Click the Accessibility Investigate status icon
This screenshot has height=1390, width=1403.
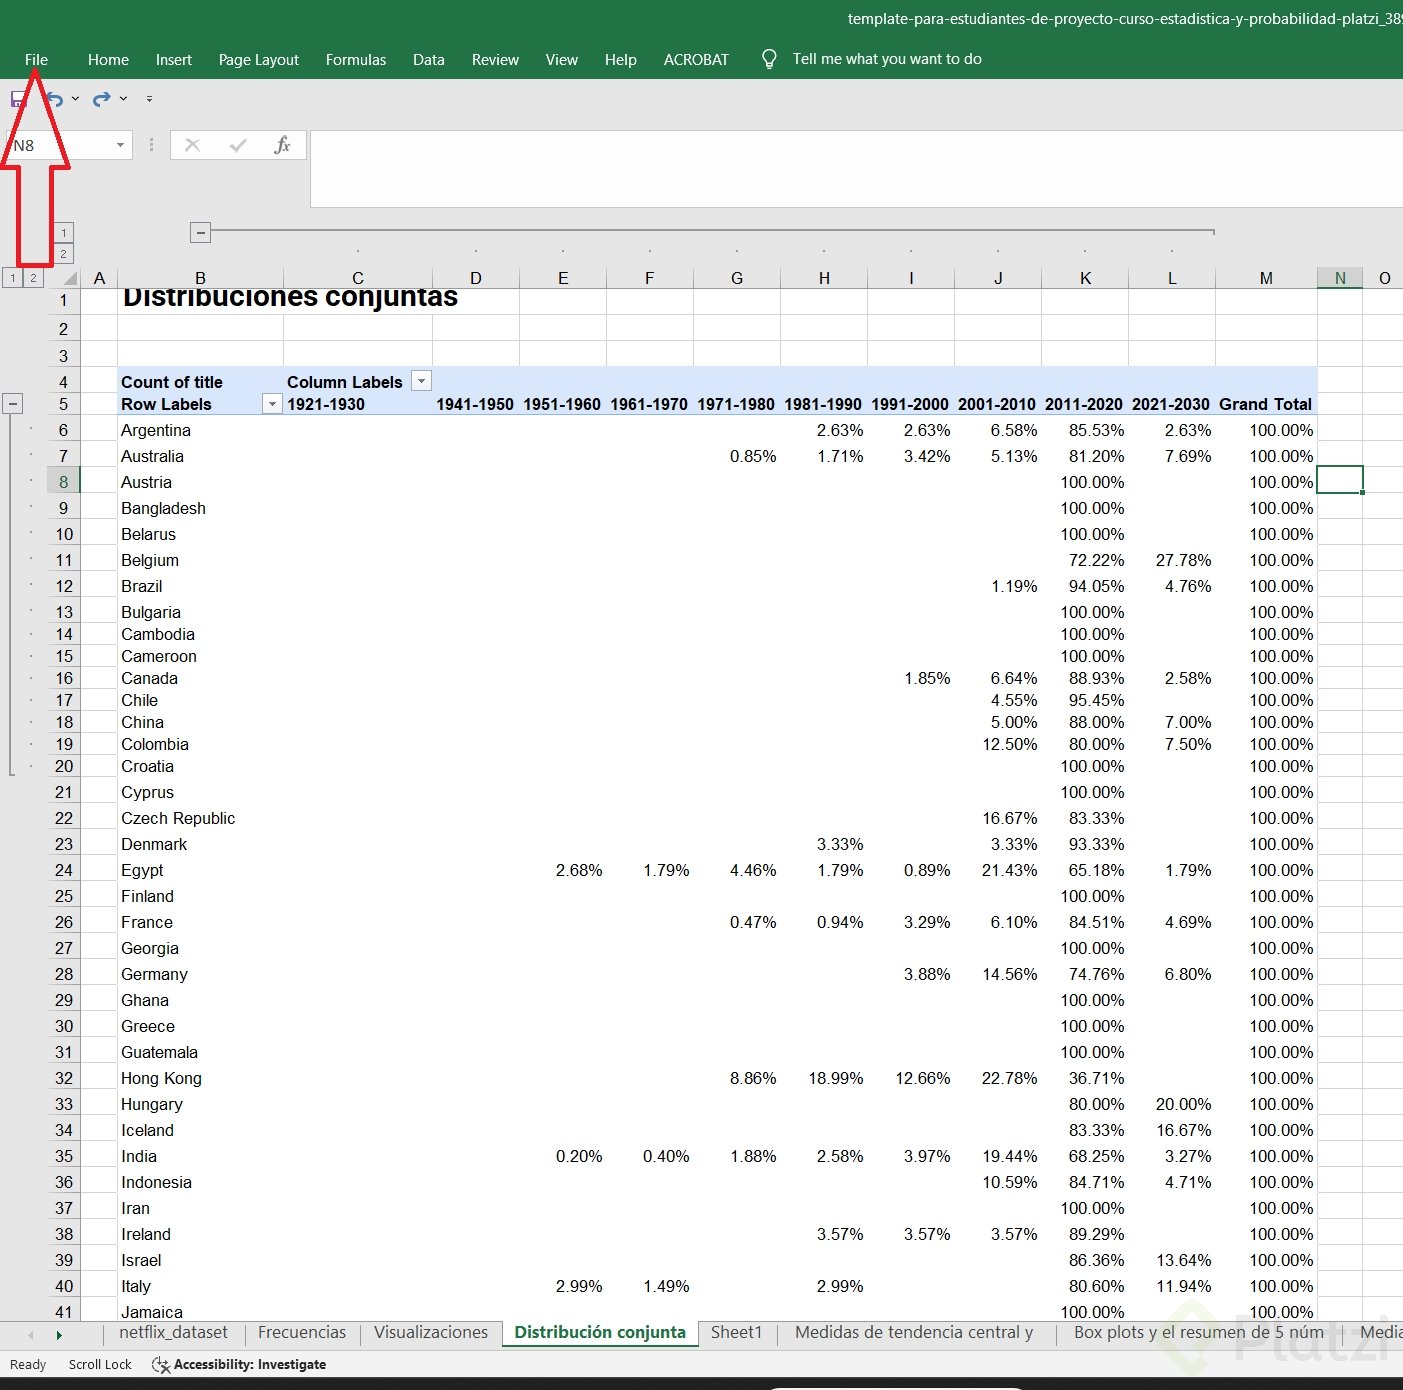160,1364
